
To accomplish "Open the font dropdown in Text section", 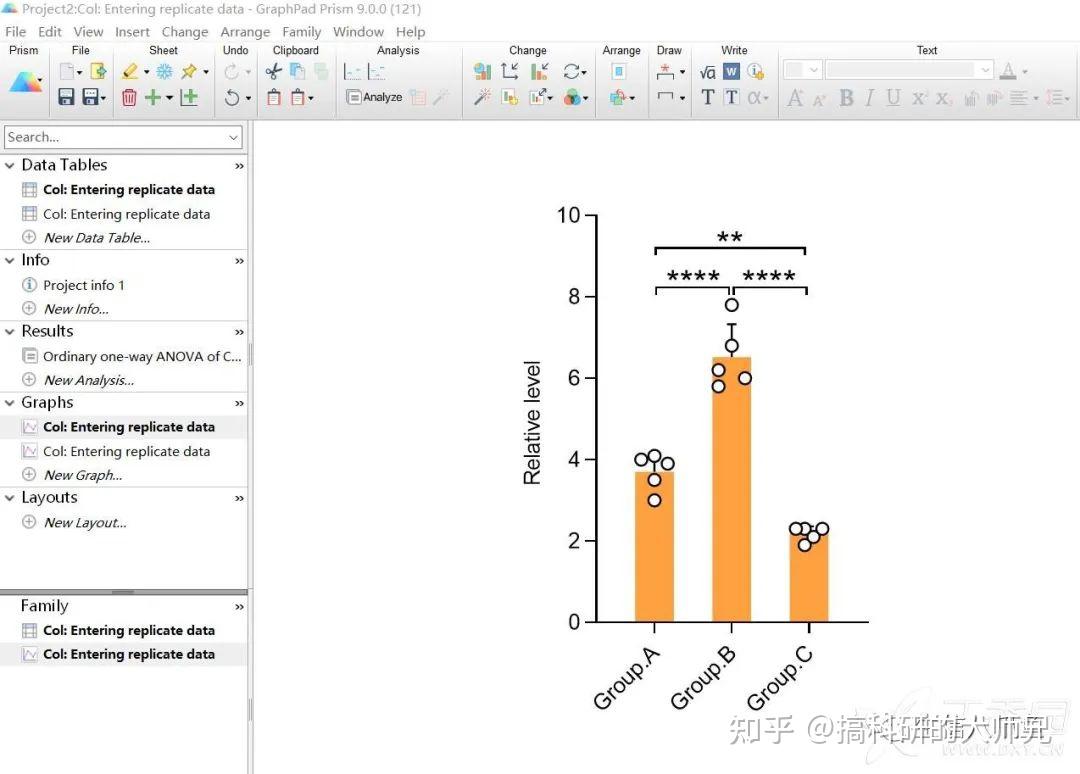I will (907, 69).
